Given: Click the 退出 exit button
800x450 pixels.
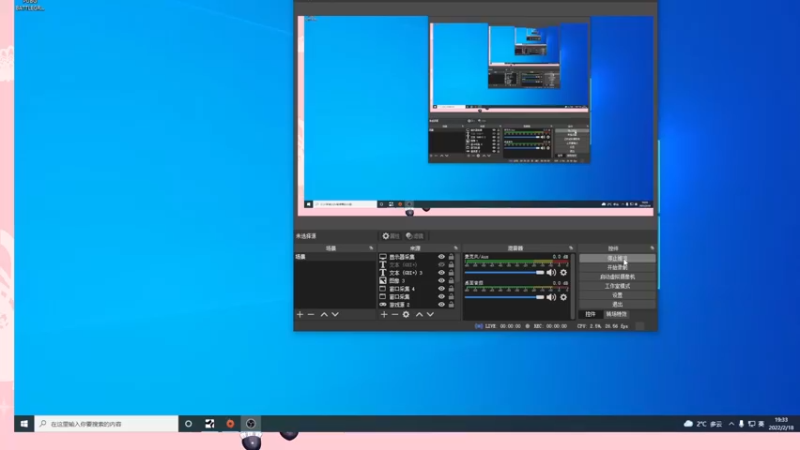Looking at the screenshot, I should tap(617, 304).
